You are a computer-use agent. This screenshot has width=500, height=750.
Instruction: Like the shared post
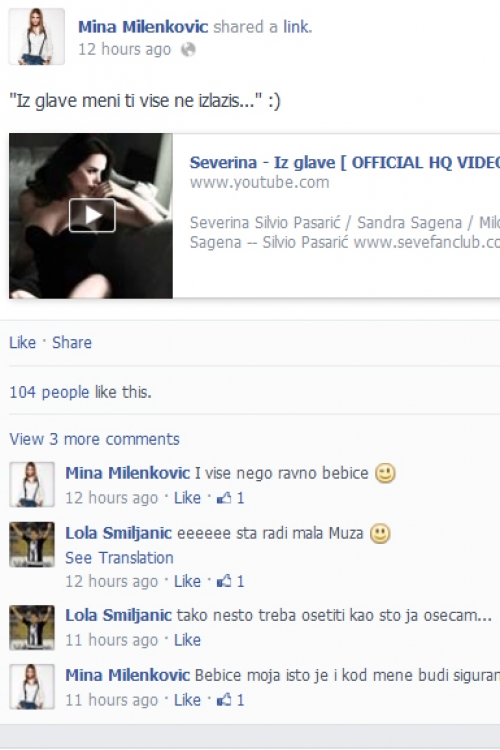tap(22, 342)
